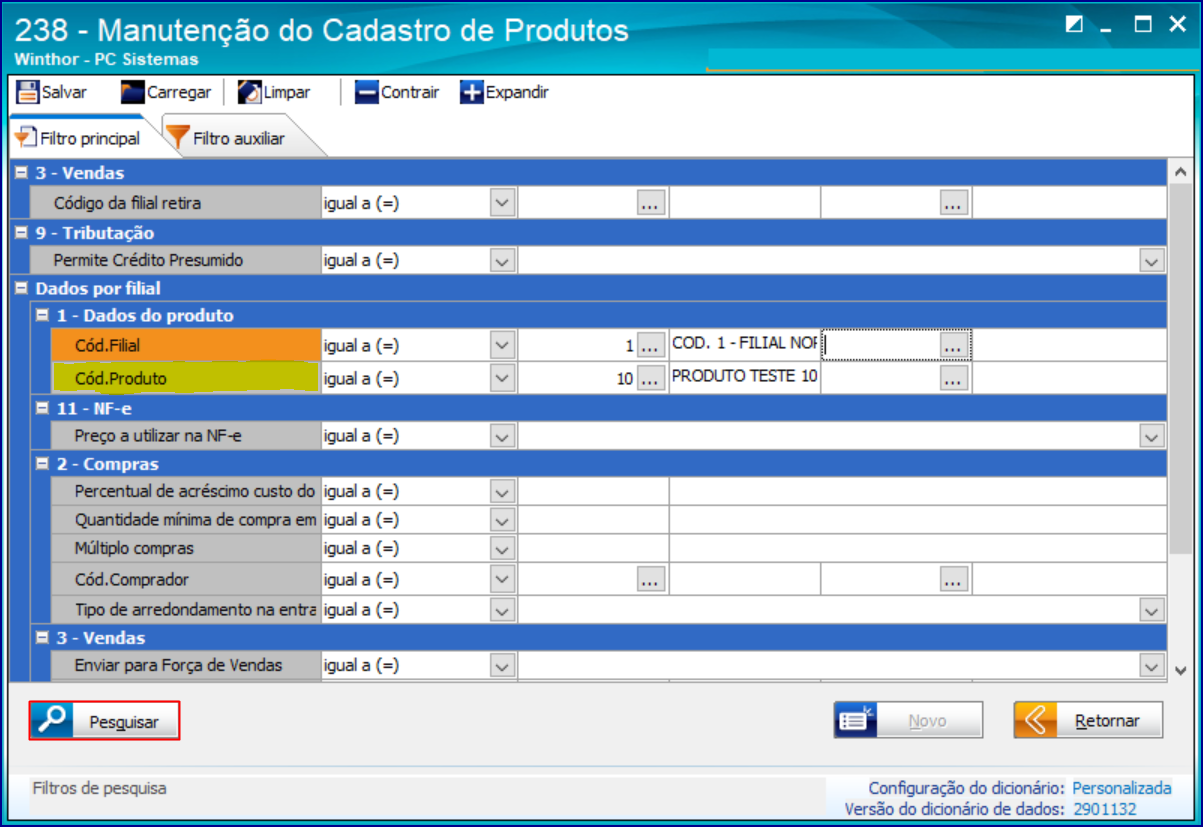The width and height of the screenshot is (1203, 827).
Task: Click second lookup button for Cód.Comprador
Action: 954,579
